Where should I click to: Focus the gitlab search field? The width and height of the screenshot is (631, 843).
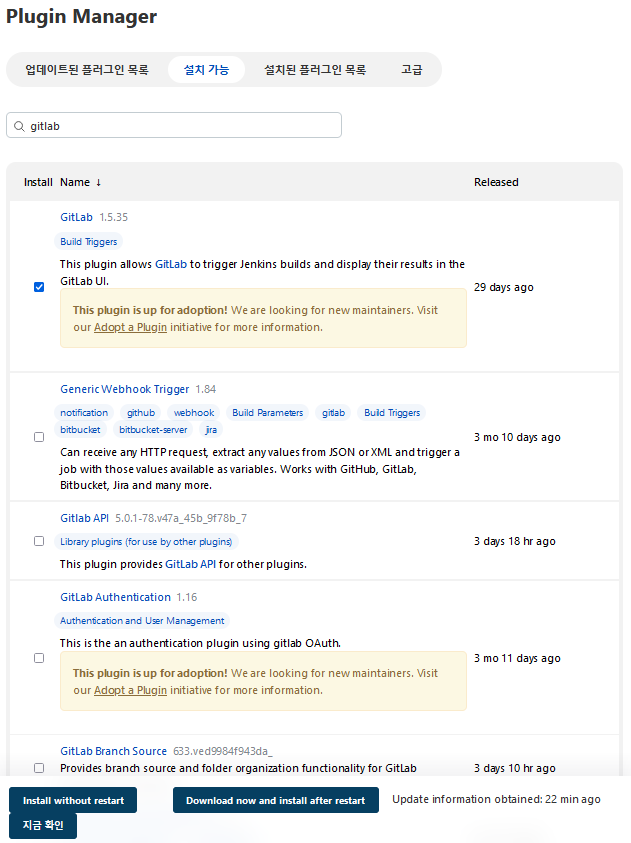174,125
